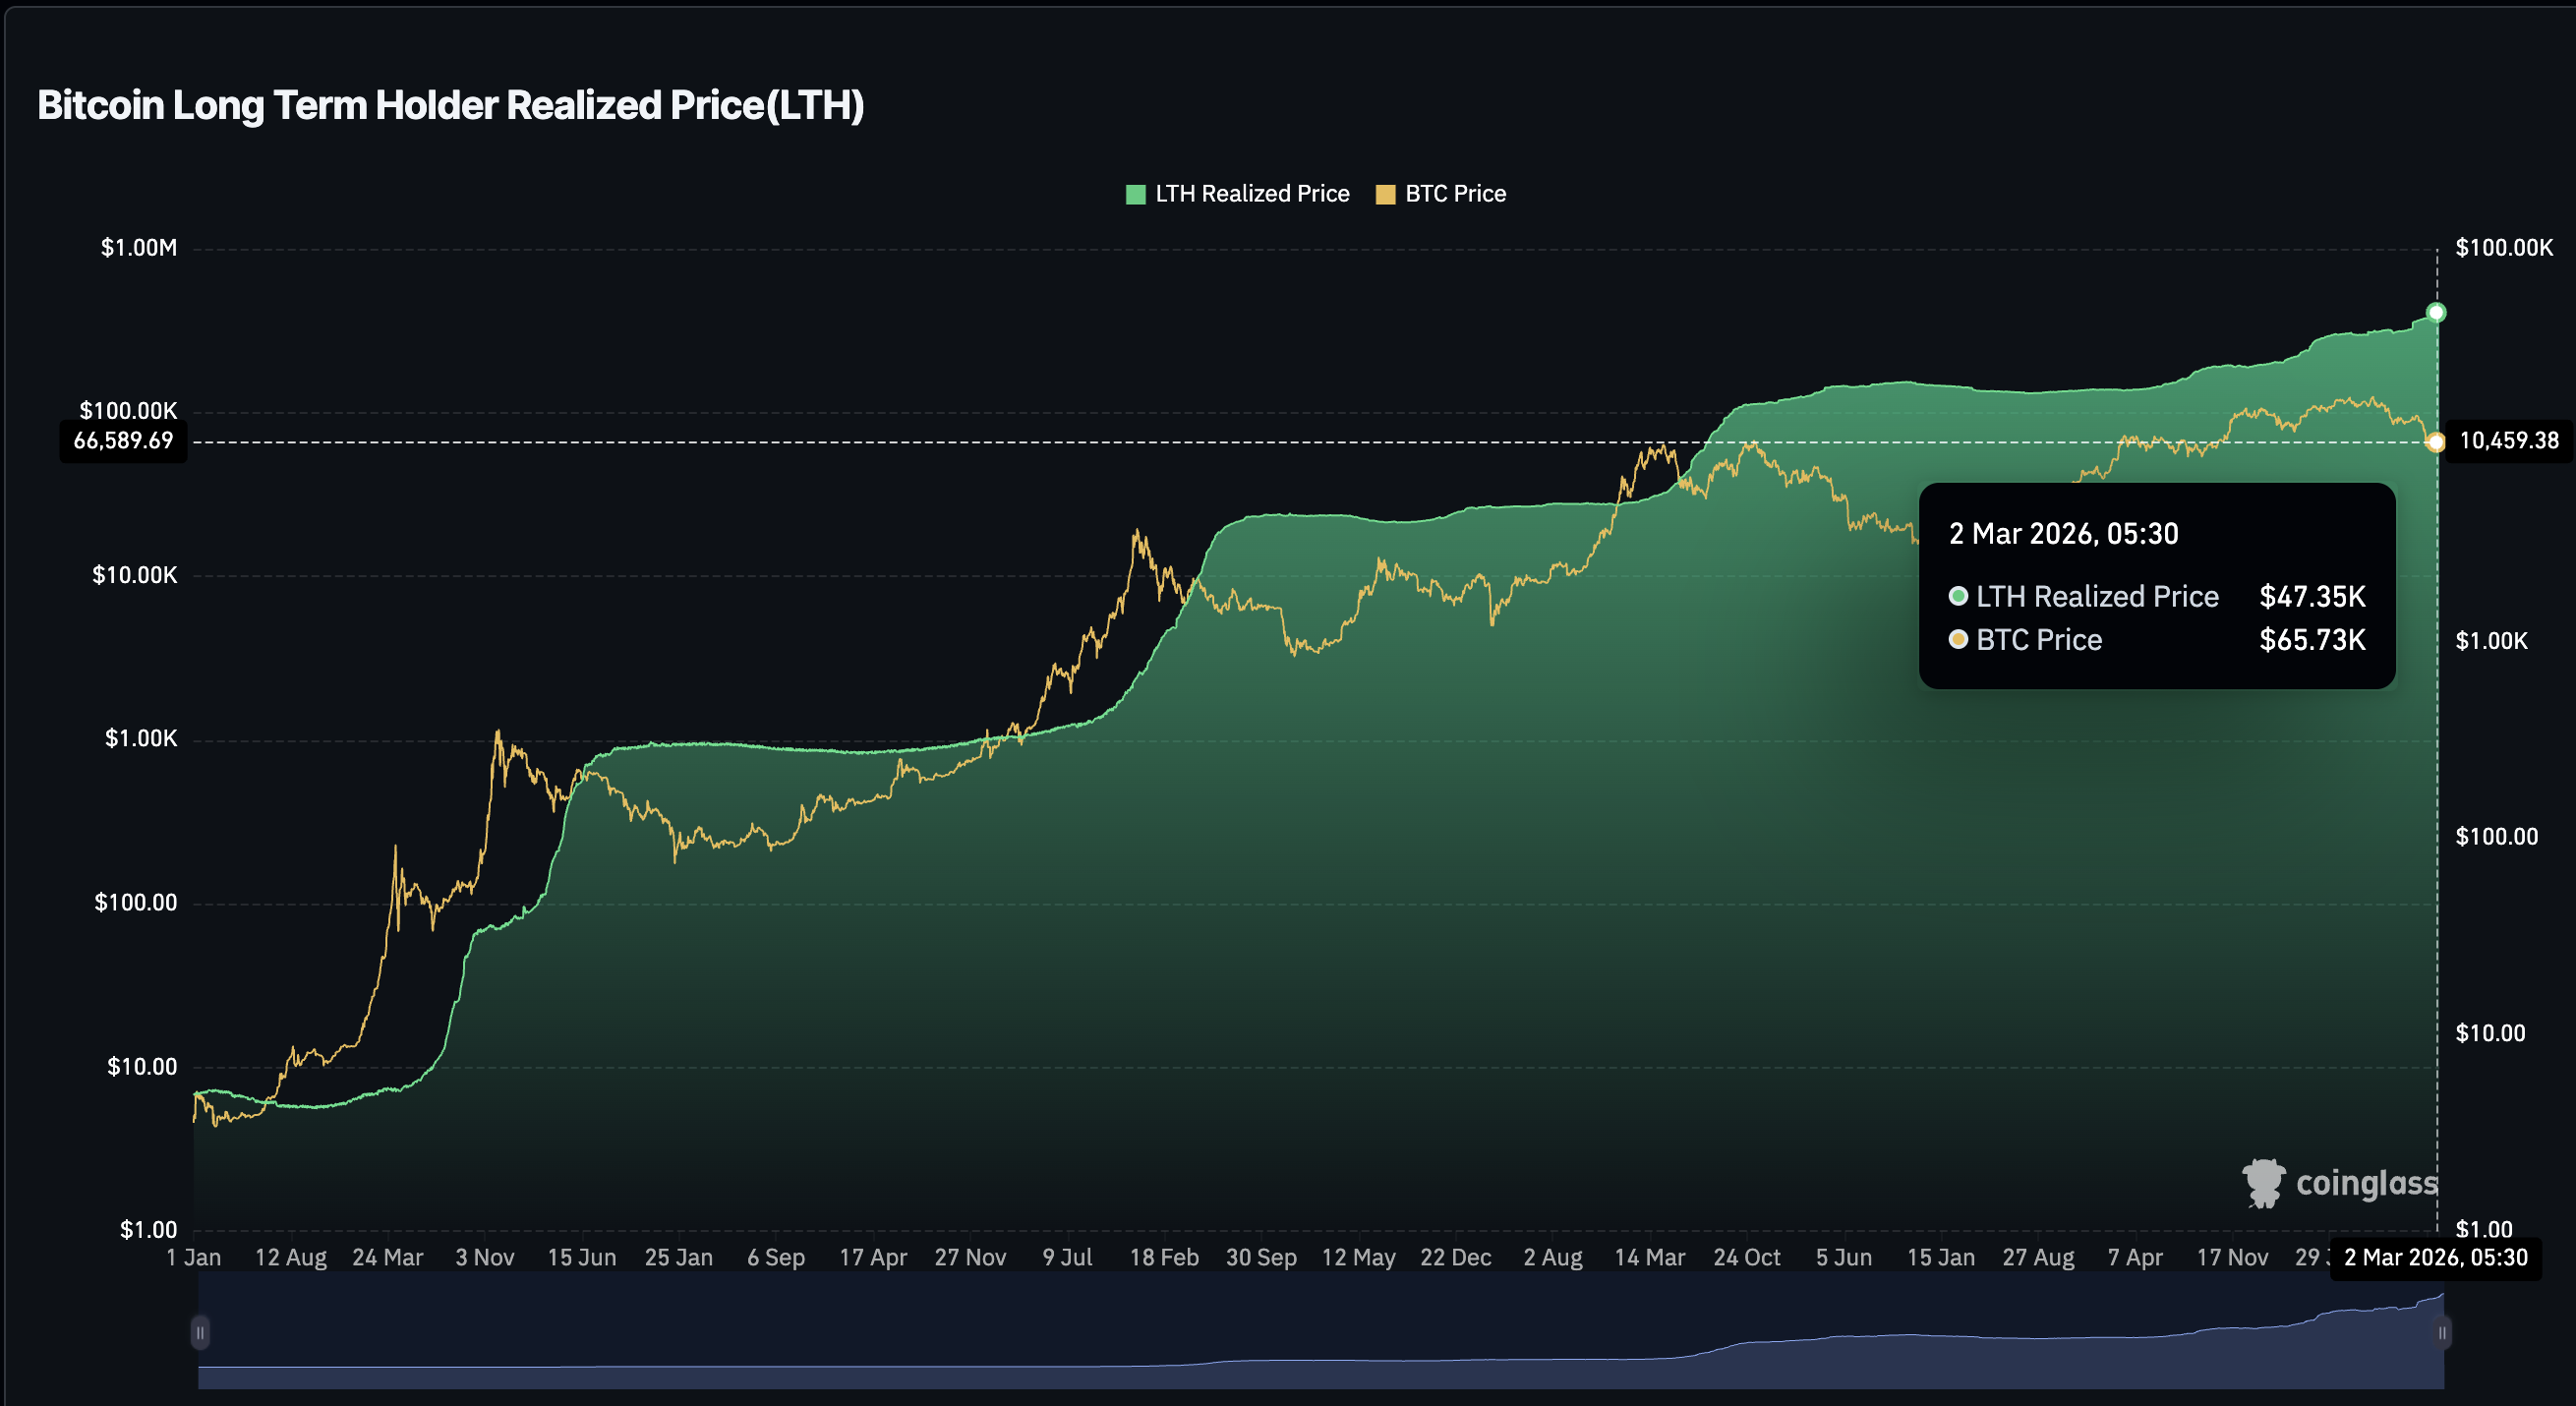Screen dimensions: 2576x1406
Task: Click the green LTH data point marker
Action: tap(2436, 313)
